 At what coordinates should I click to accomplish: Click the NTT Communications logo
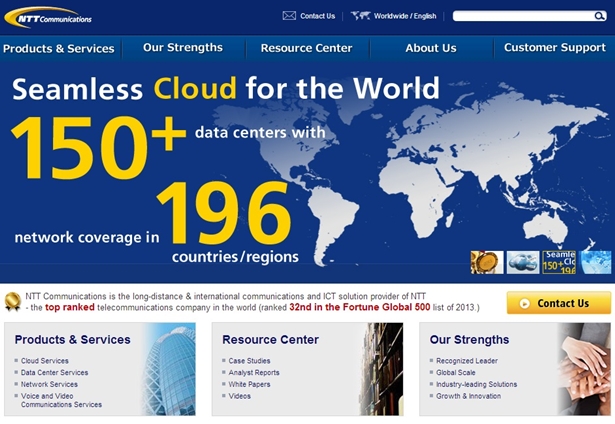pos(48,17)
